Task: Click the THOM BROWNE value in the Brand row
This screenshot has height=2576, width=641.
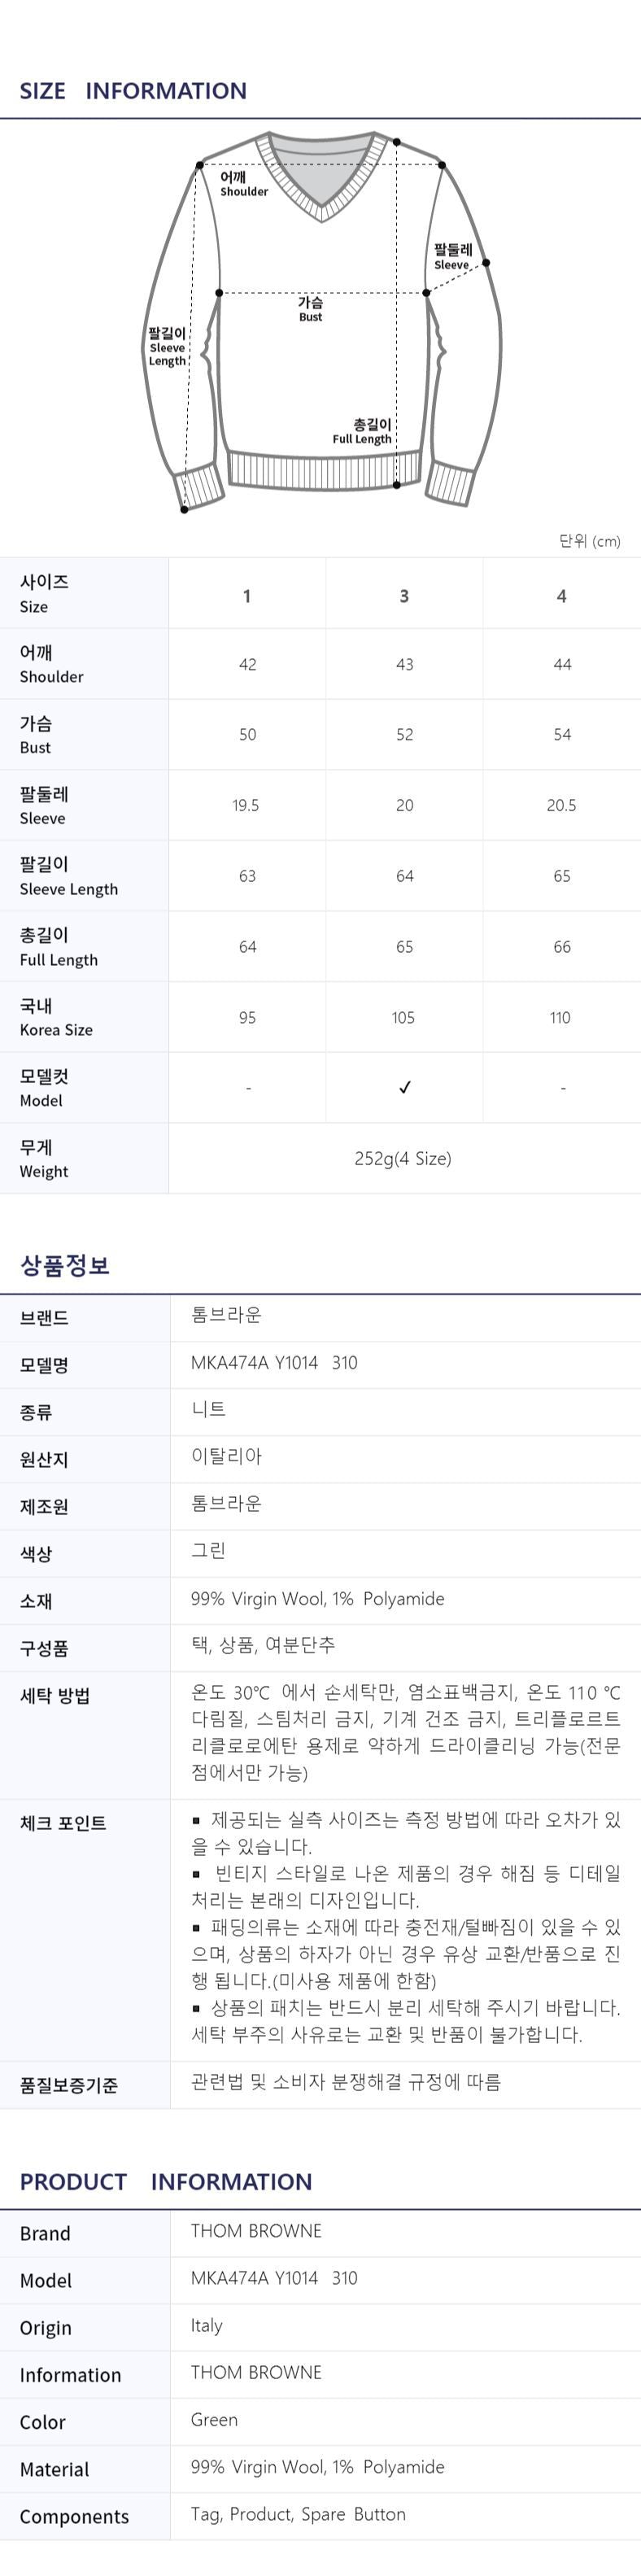Action: (x=256, y=2231)
